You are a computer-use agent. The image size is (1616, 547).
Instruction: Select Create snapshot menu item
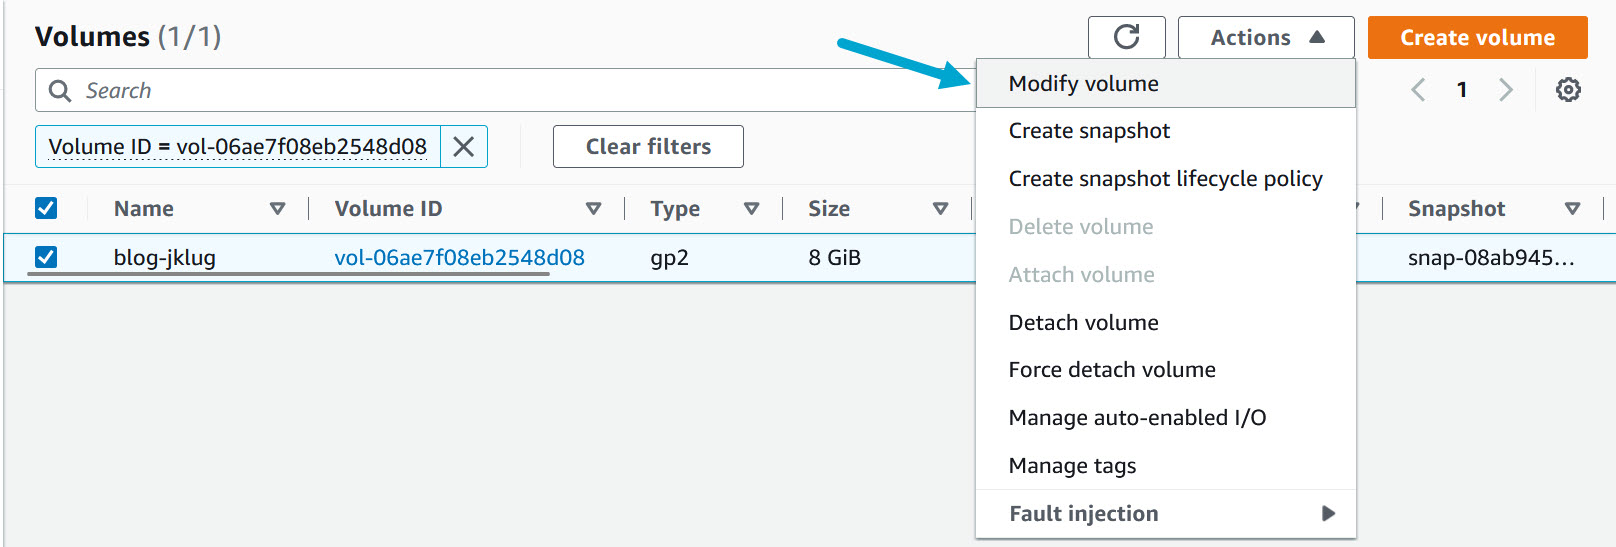click(1089, 131)
